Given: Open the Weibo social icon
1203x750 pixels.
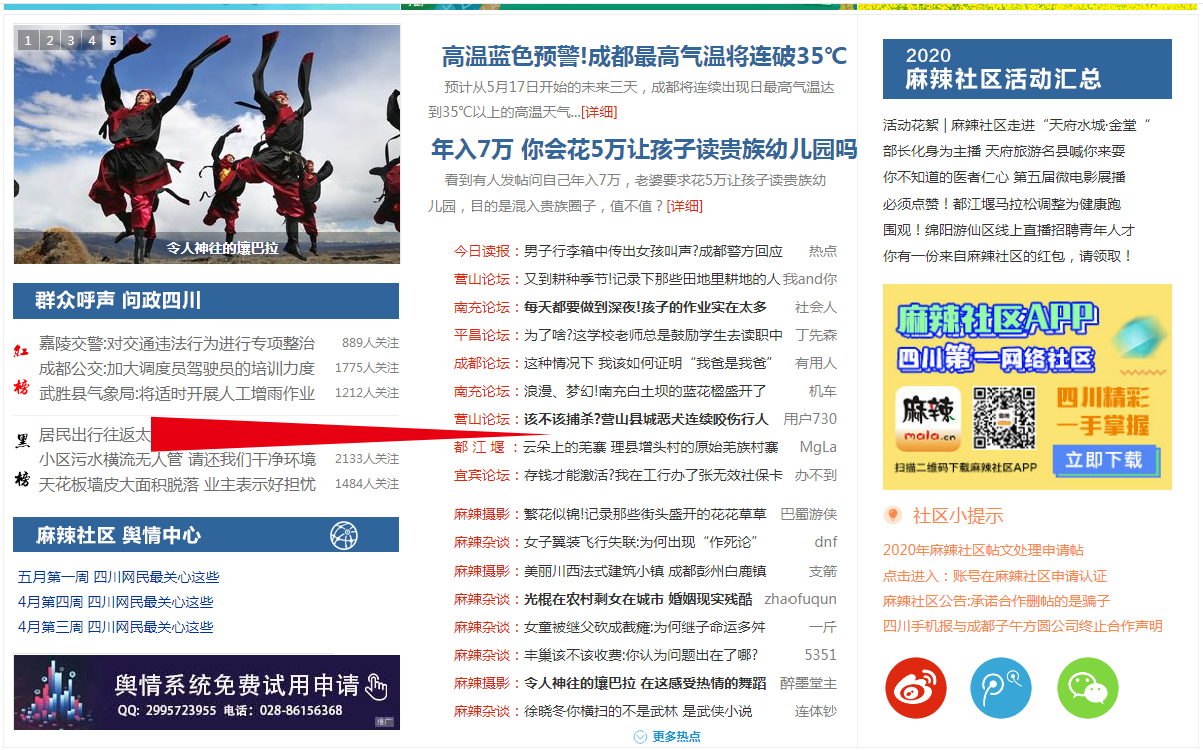Looking at the screenshot, I should [915, 688].
